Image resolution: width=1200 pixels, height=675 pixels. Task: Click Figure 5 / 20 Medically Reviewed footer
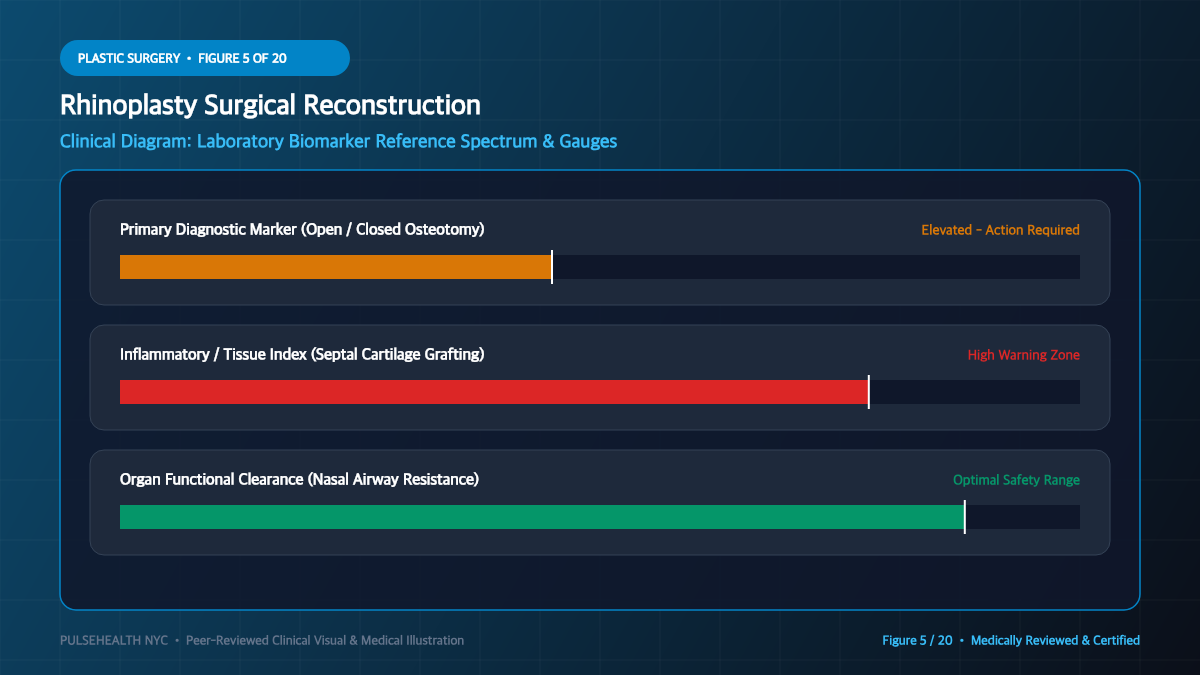[1011, 640]
